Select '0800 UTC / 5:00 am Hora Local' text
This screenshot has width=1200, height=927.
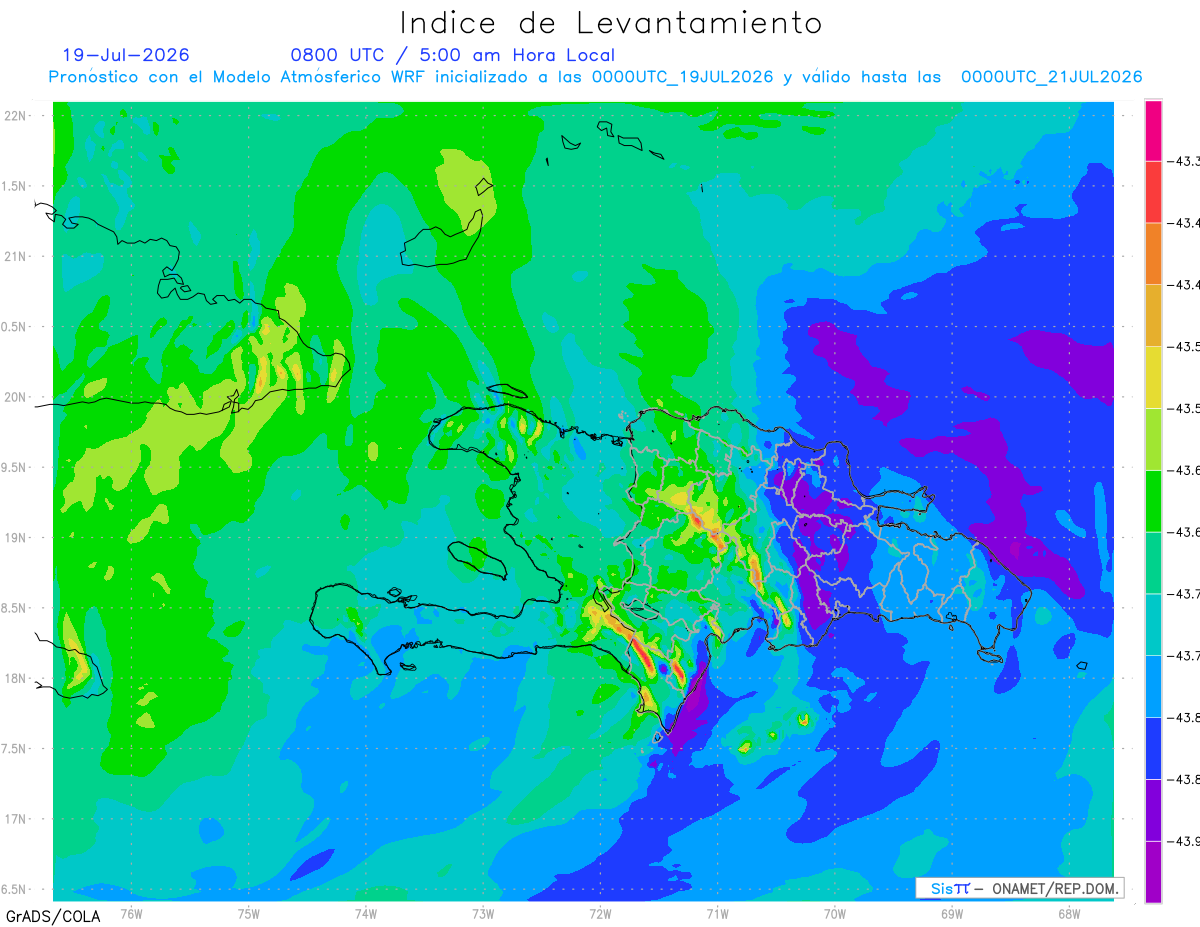[x=453, y=55]
